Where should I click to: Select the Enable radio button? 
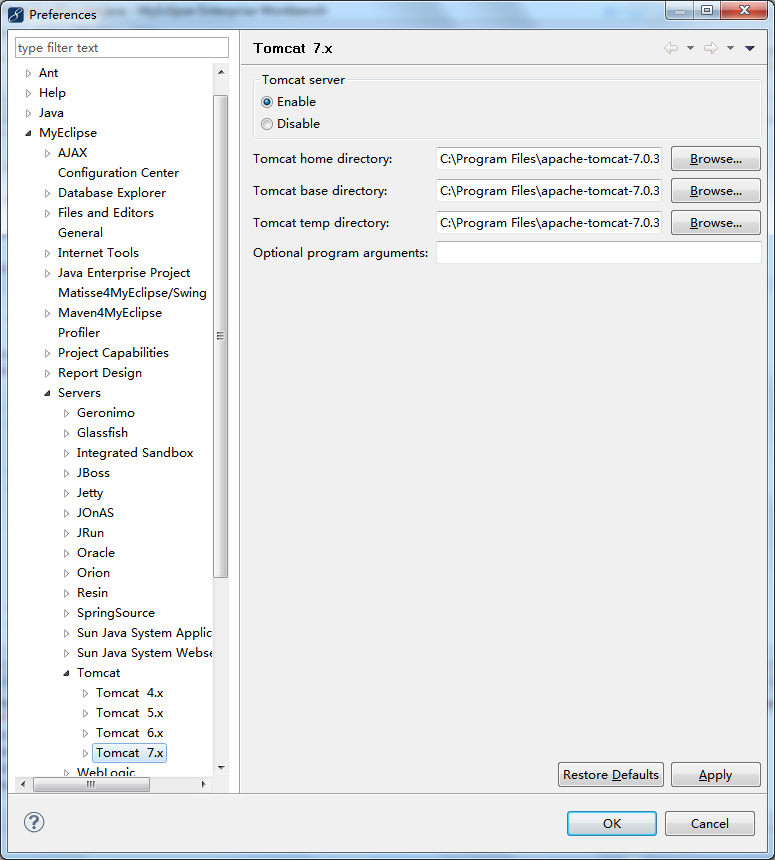pyautogui.click(x=267, y=102)
